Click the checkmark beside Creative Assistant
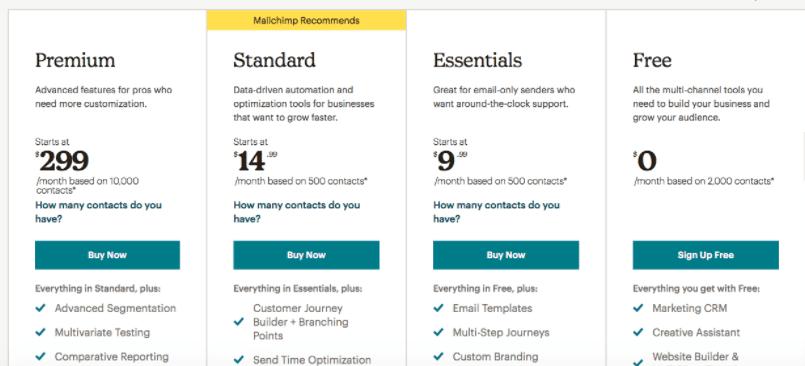This screenshot has height=366, width=805. tap(638, 333)
